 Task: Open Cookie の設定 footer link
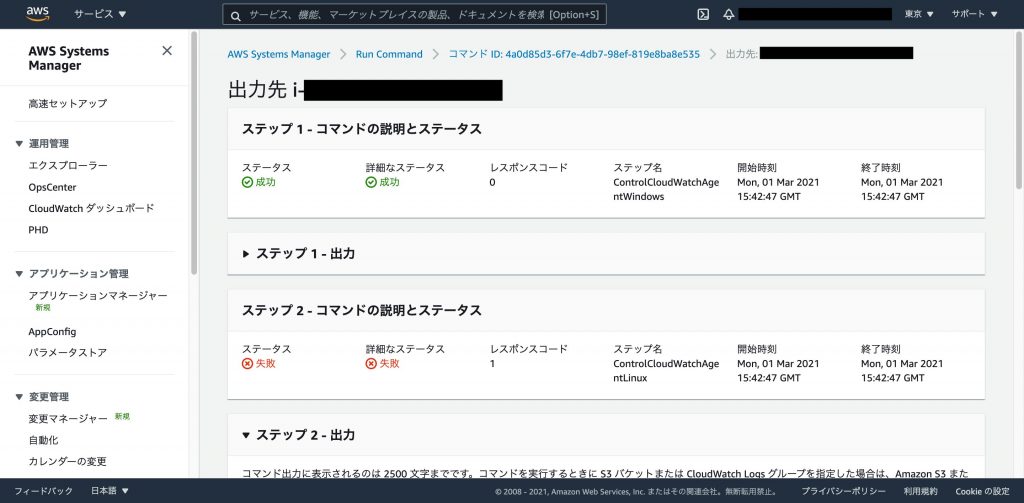[x=982, y=491]
